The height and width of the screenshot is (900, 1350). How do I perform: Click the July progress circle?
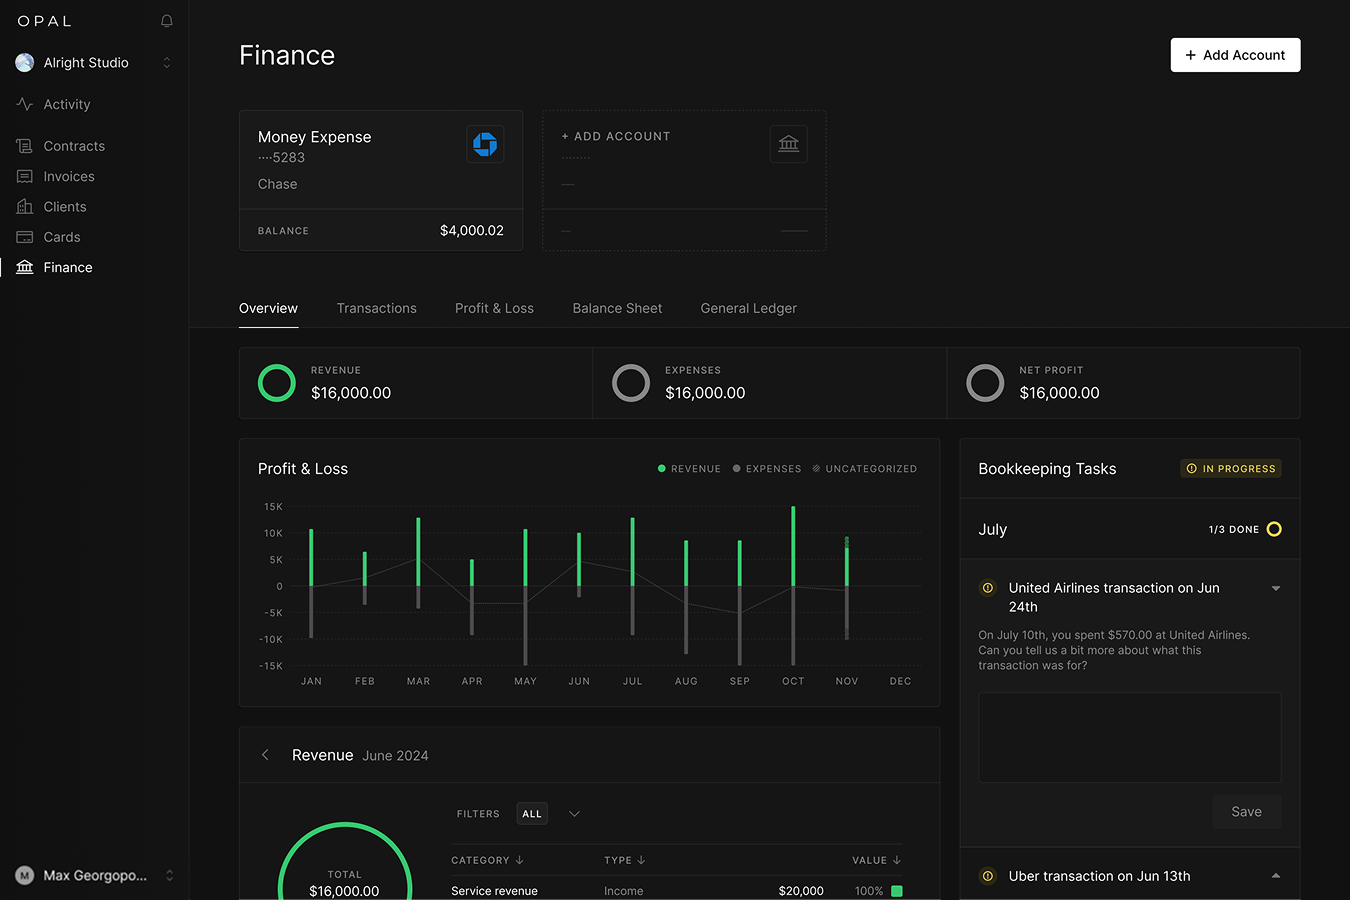click(x=1274, y=529)
